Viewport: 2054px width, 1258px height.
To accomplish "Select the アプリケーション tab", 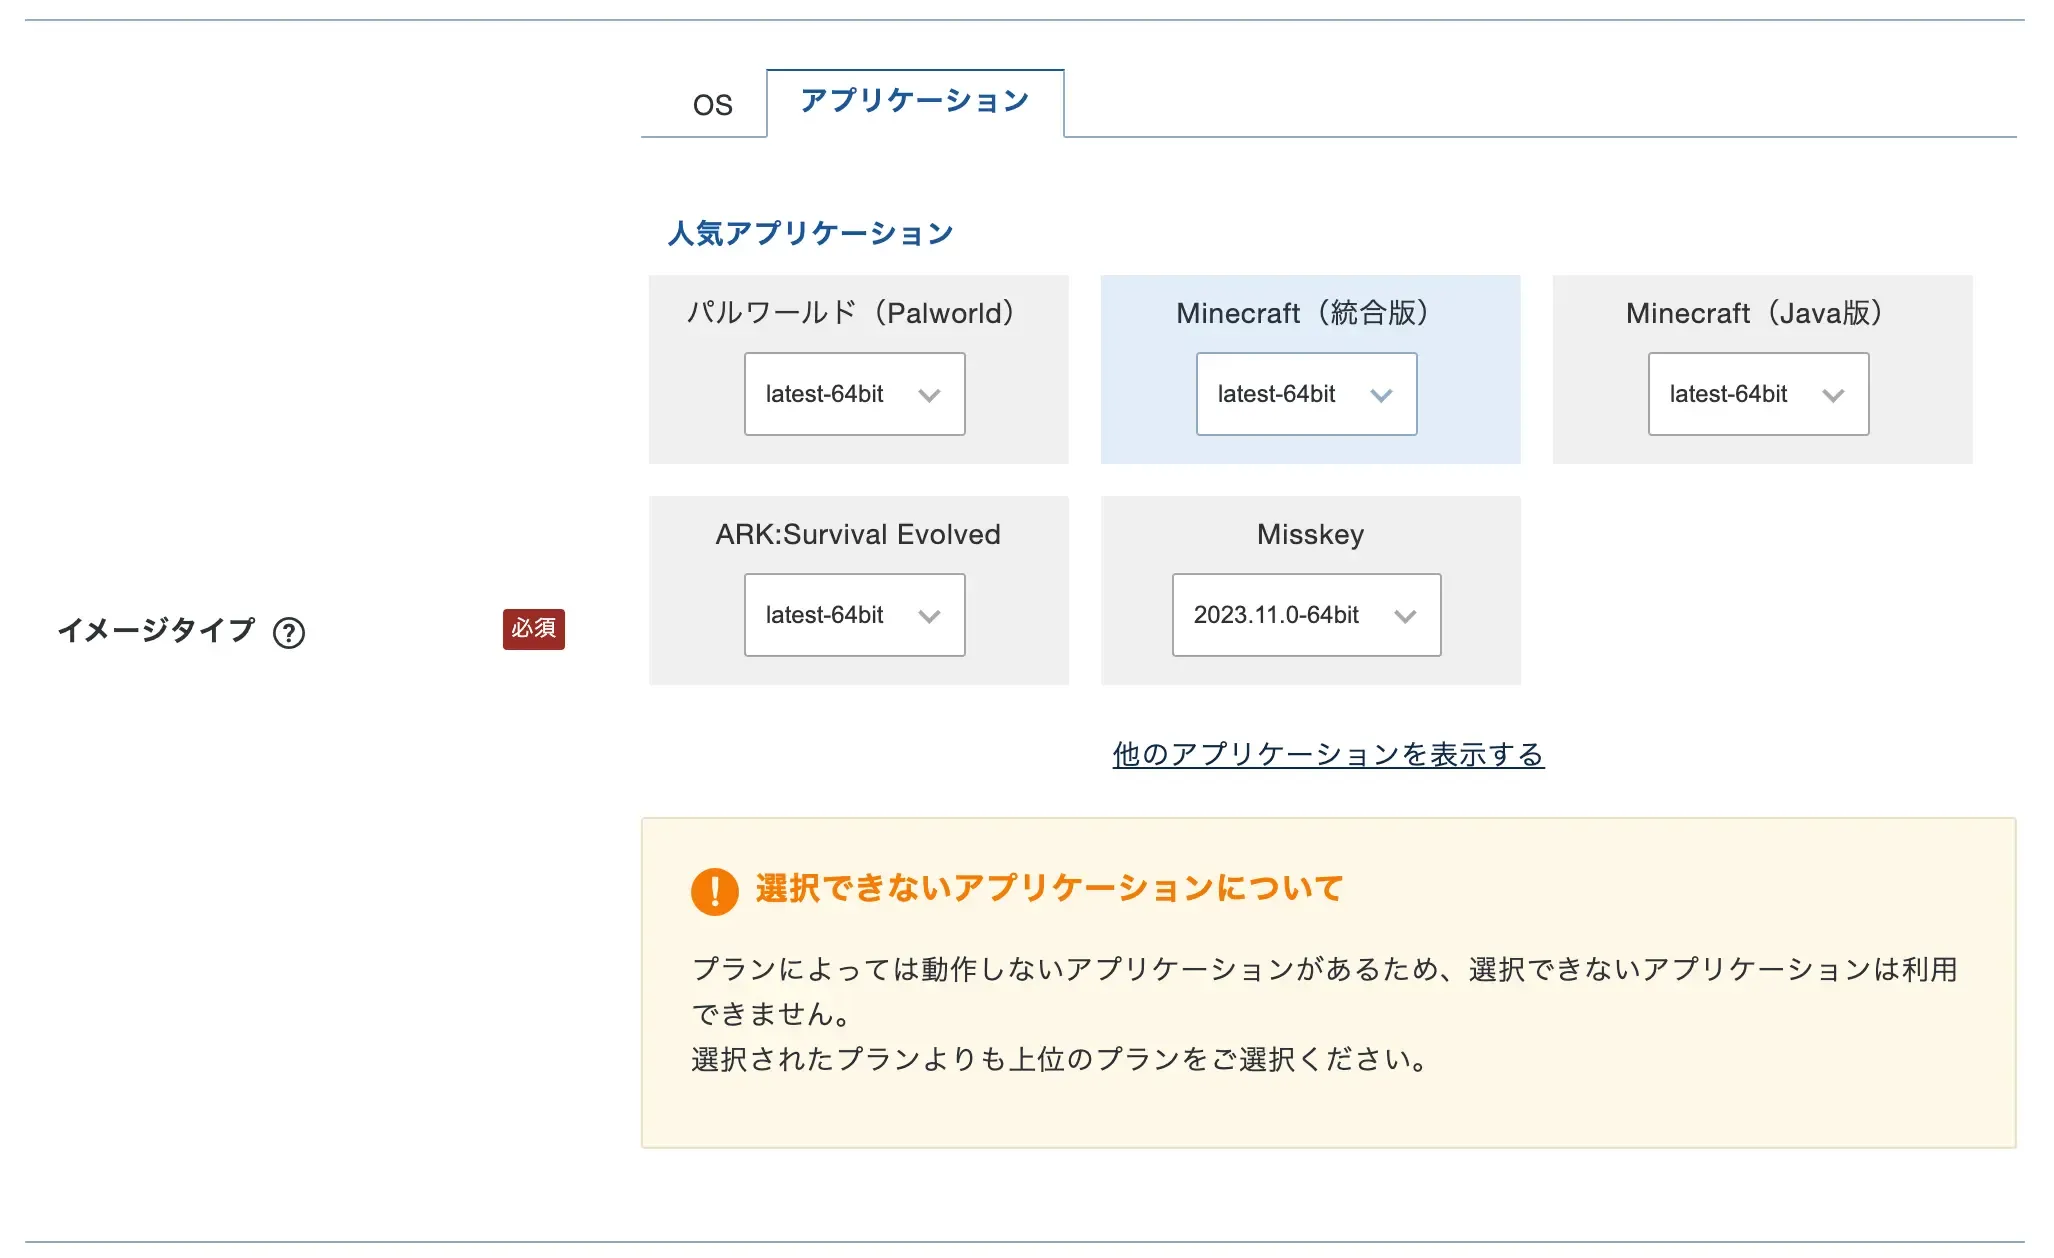I will click(915, 102).
